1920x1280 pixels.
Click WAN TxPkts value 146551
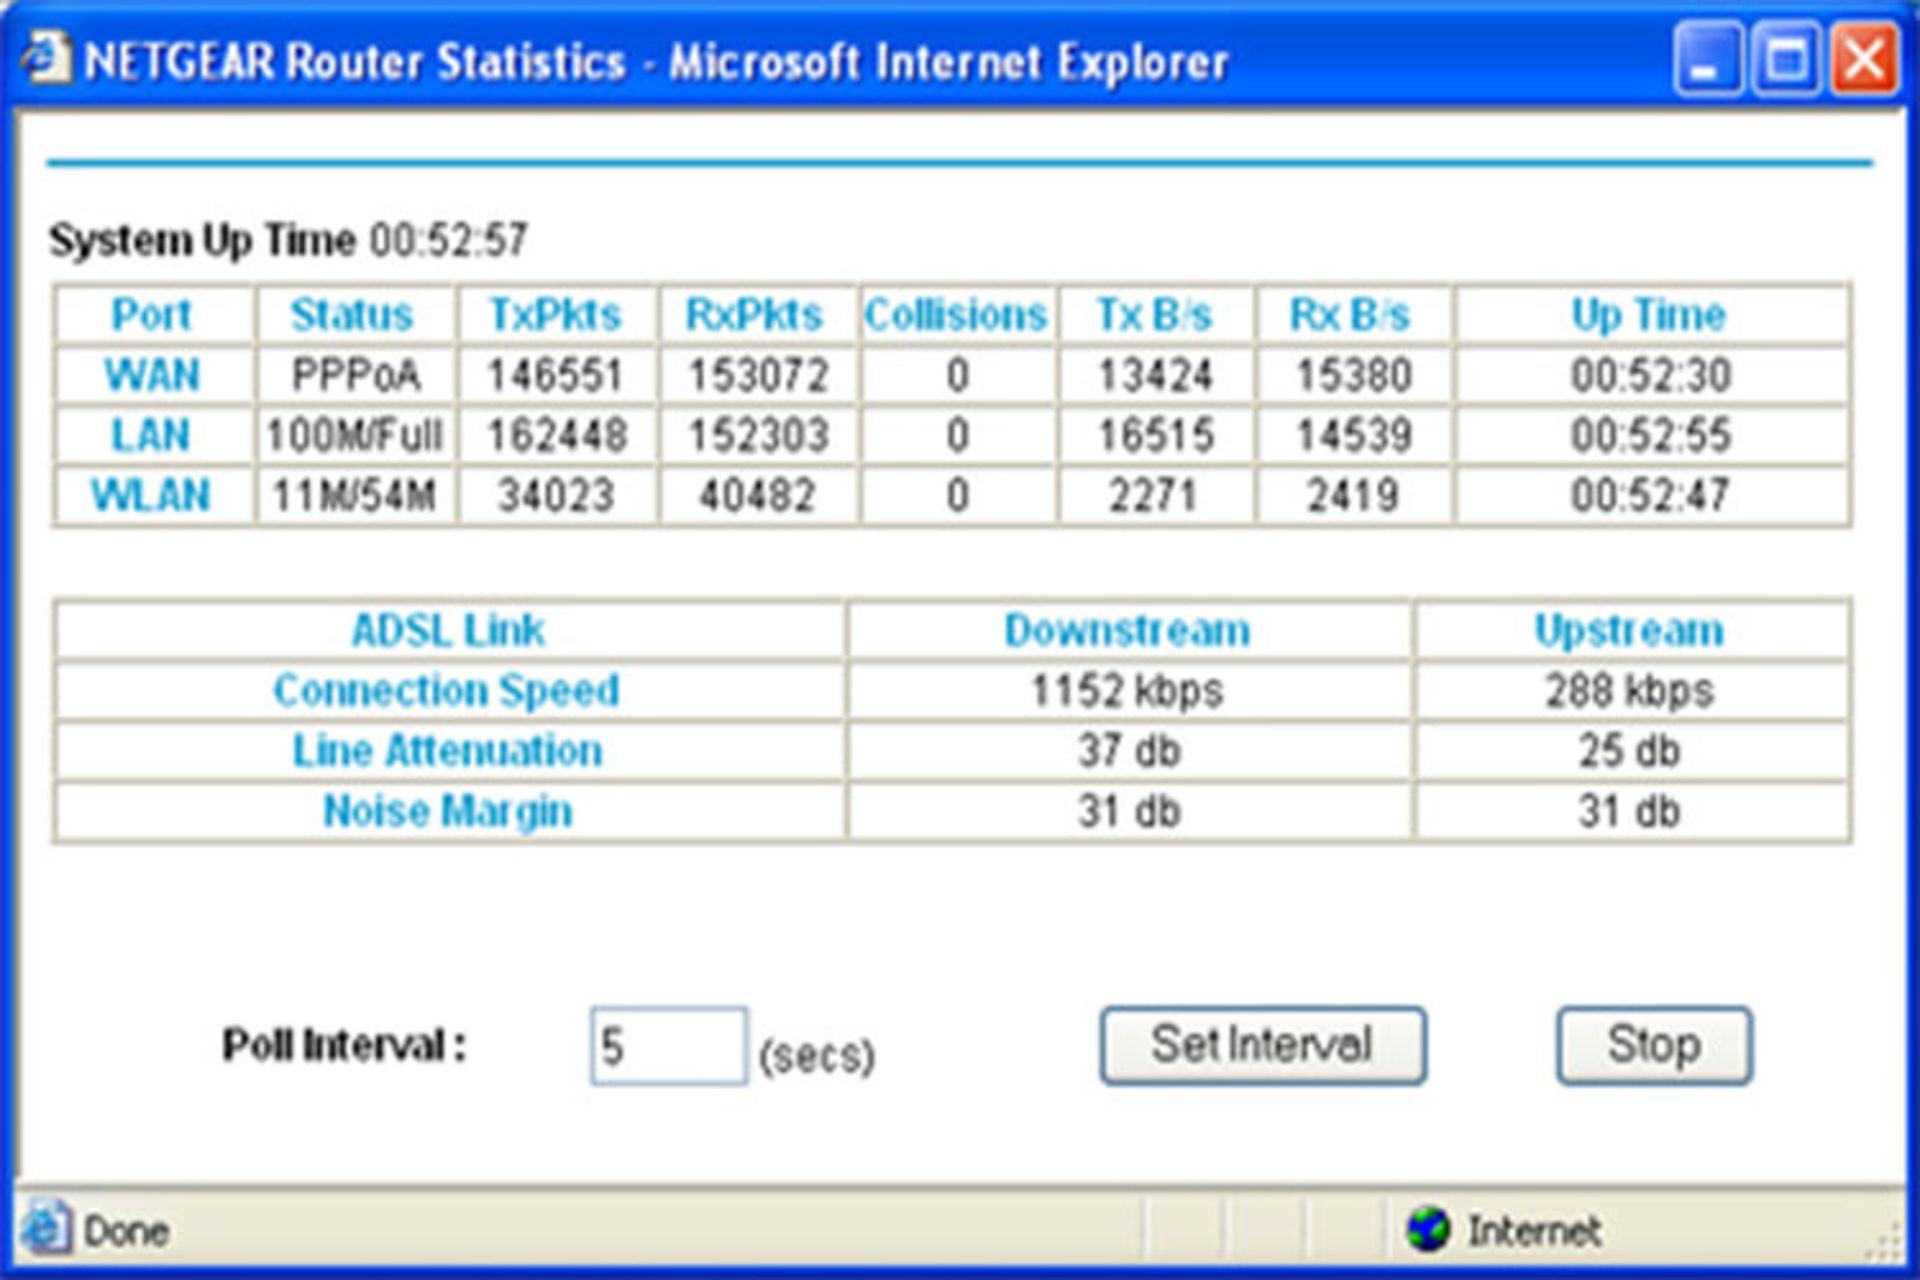pos(556,376)
